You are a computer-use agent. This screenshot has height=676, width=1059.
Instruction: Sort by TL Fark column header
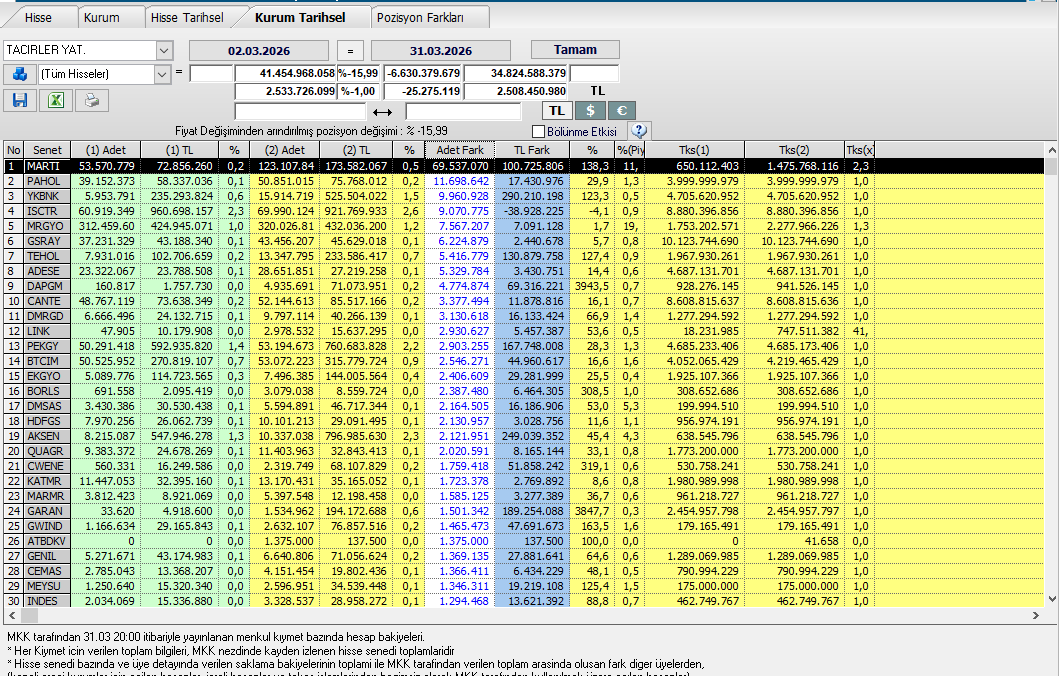tap(532, 150)
